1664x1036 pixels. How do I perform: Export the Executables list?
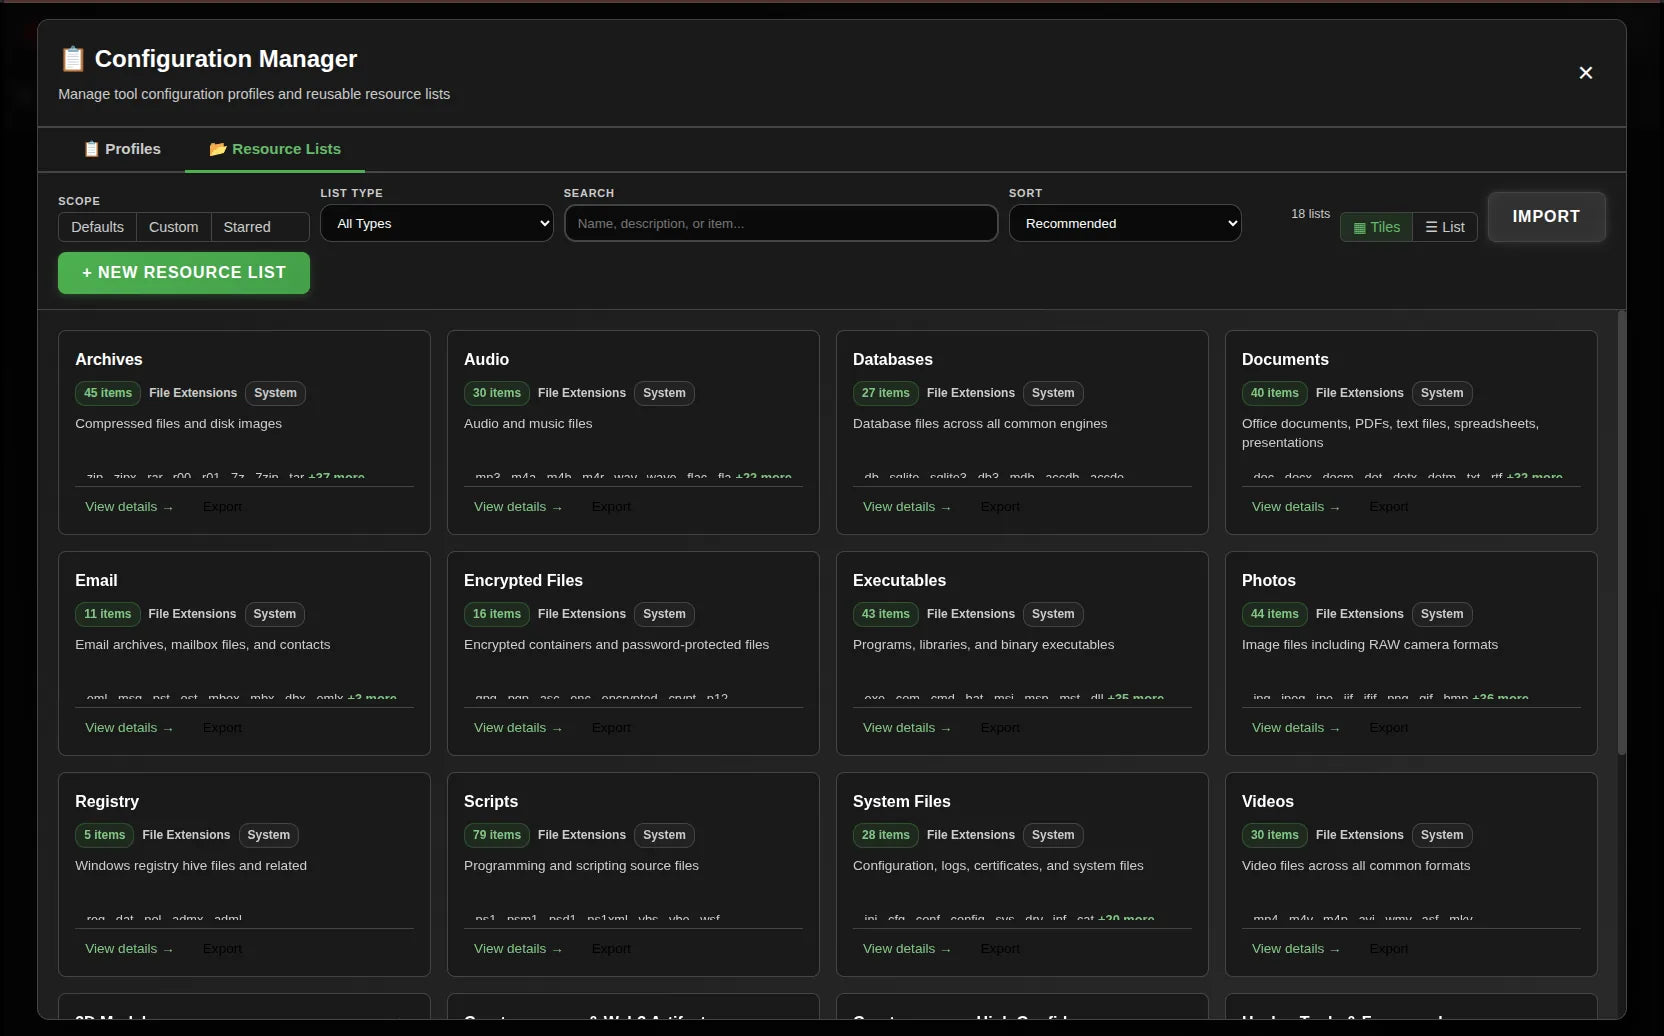pyautogui.click(x=1000, y=728)
